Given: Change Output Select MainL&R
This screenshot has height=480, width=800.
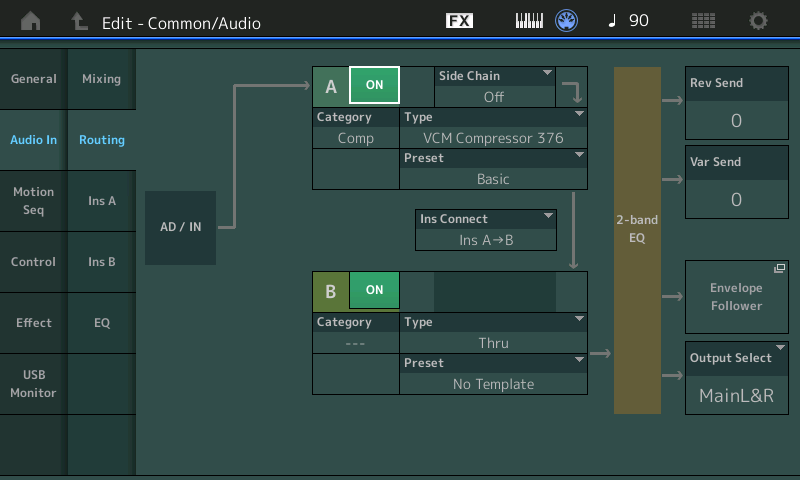Looking at the screenshot, I should tap(736, 377).
